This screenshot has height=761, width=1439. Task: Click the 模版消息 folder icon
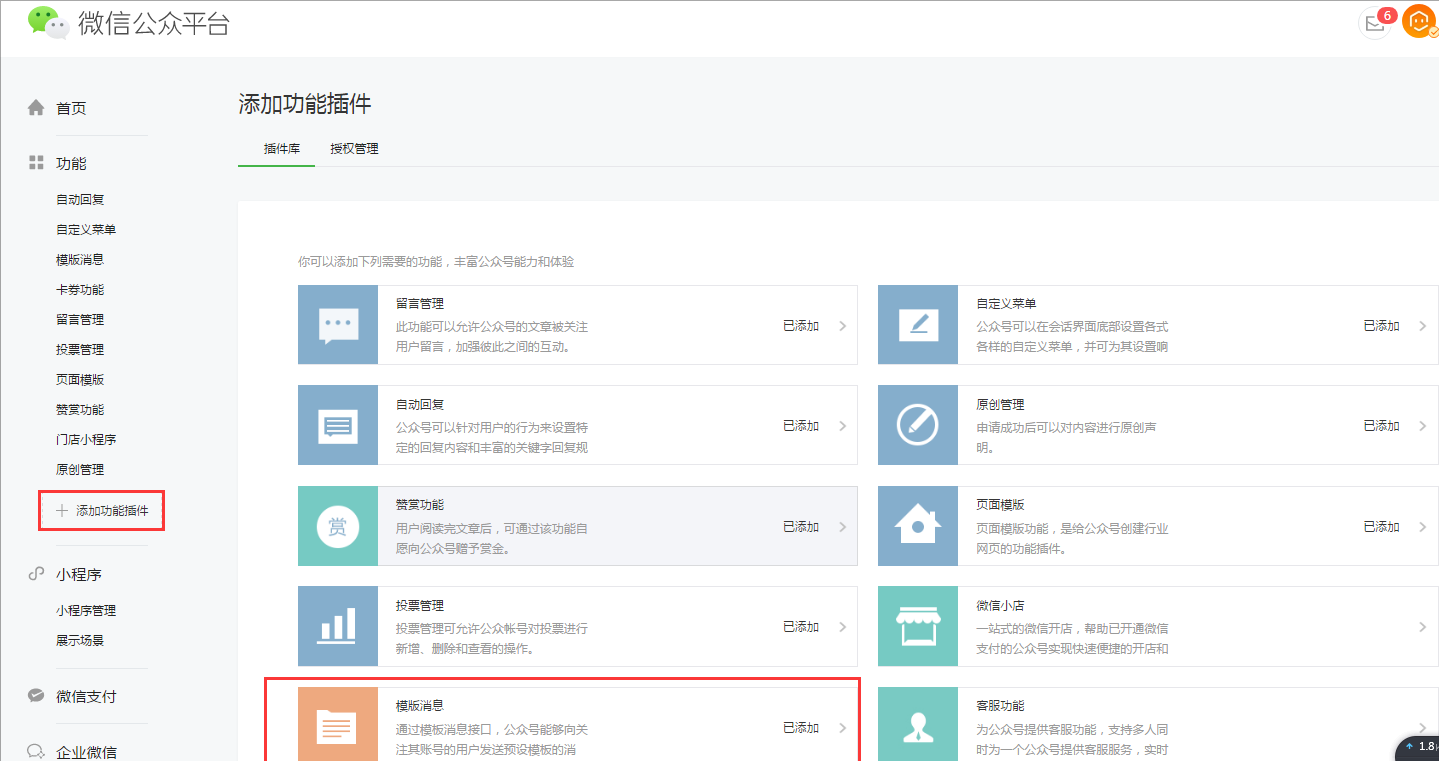point(338,725)
